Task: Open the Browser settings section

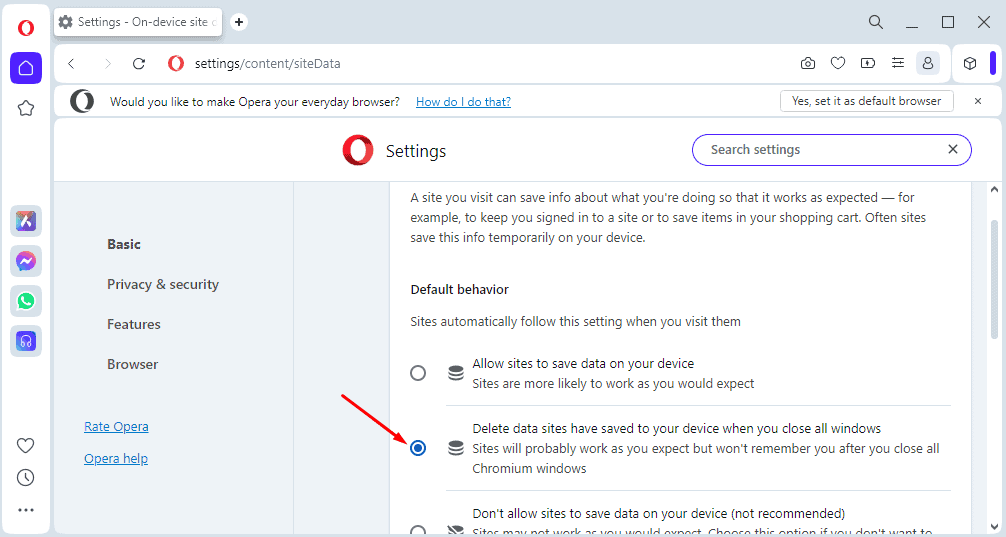Action: [132, 364]
